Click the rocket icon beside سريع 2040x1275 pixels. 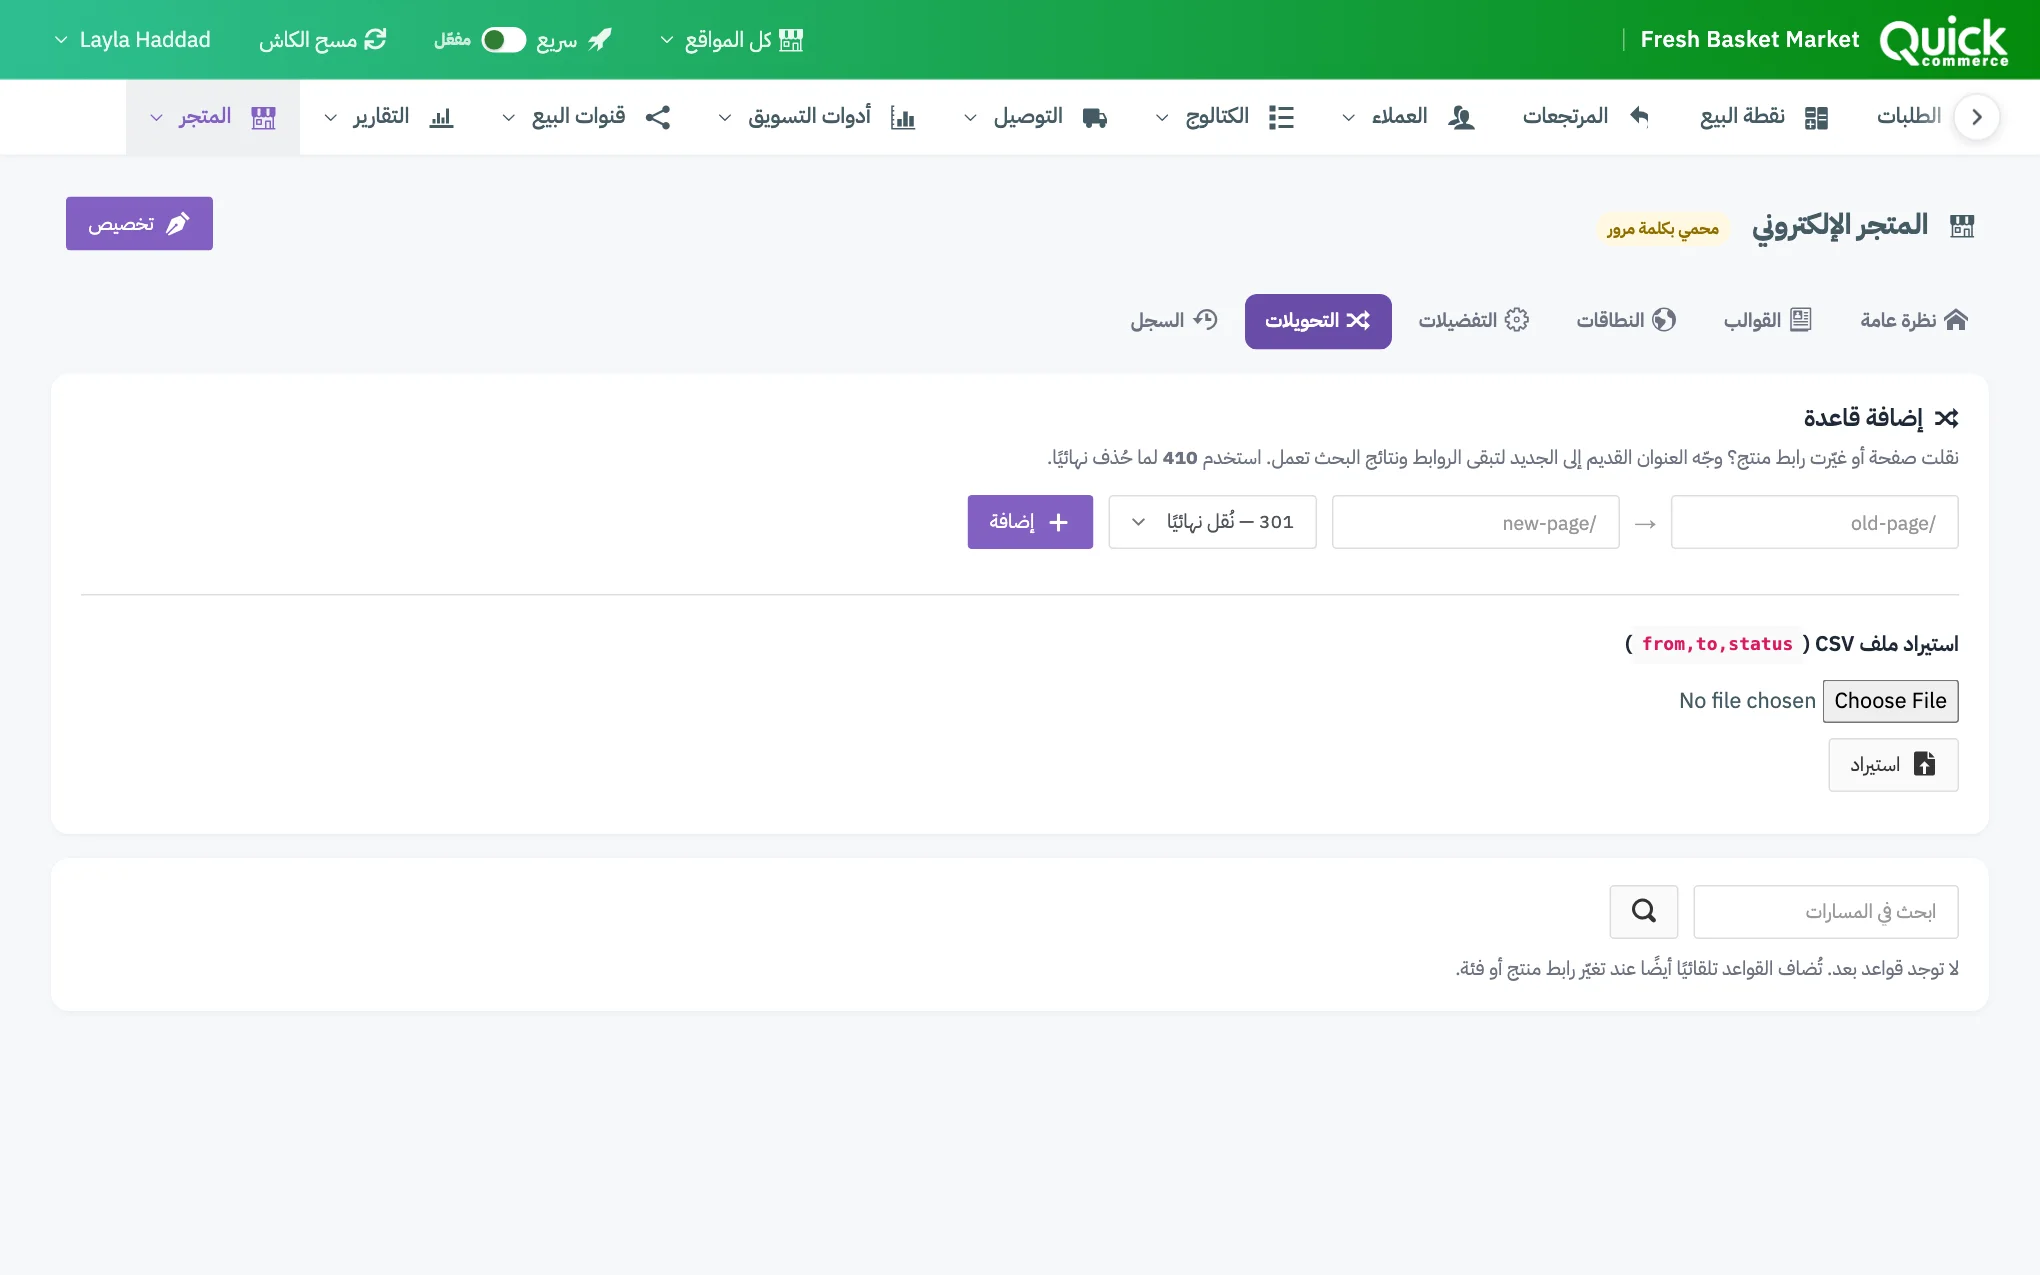[x=600, y=40]
